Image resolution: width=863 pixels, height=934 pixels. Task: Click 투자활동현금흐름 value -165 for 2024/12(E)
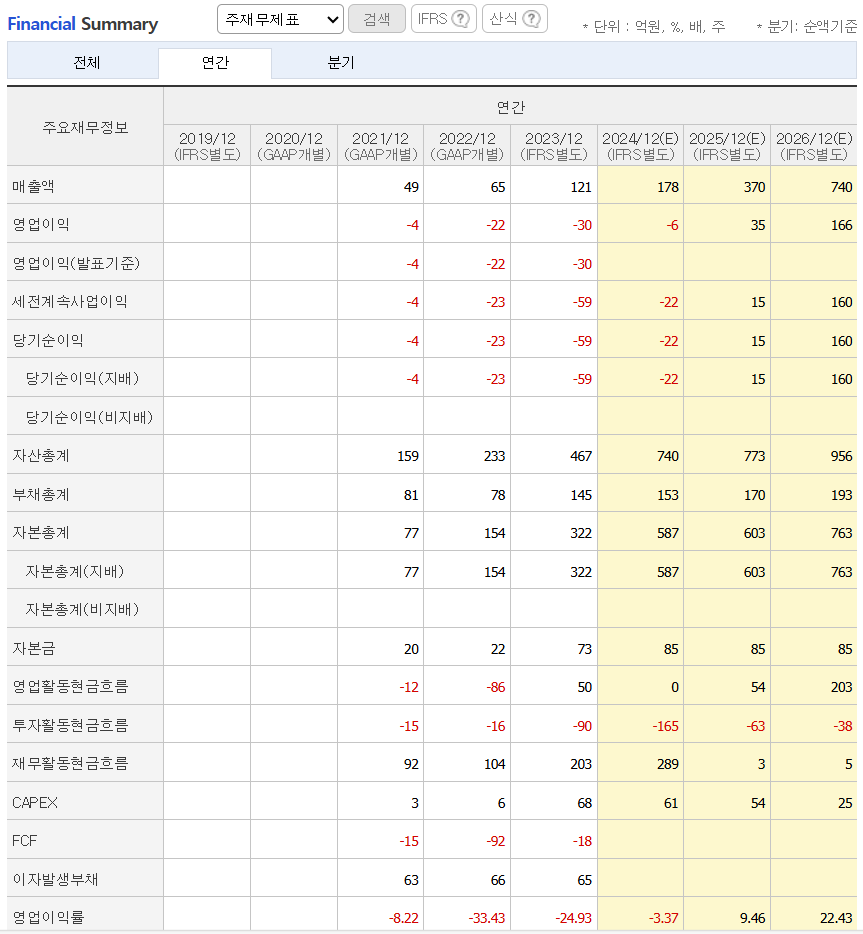(x=665, y=726)
